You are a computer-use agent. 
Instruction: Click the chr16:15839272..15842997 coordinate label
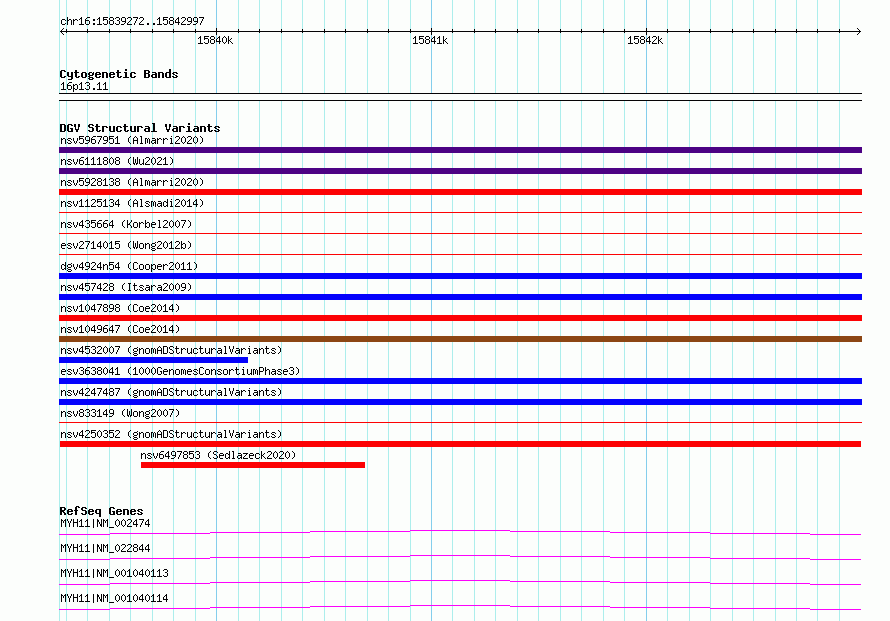tap(132, 22)
